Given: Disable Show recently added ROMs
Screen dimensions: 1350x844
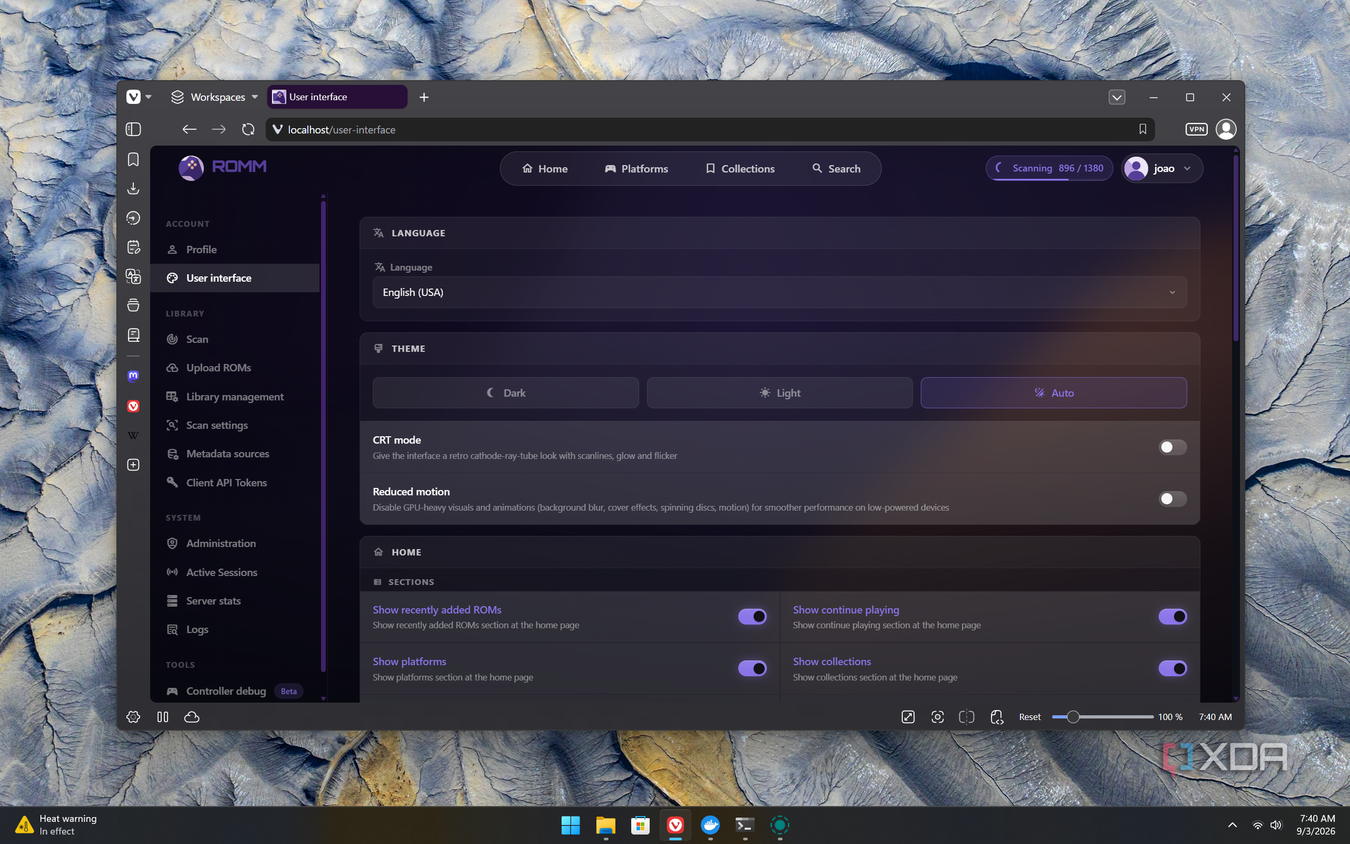Looking at the screenshot, I should 752,617.
